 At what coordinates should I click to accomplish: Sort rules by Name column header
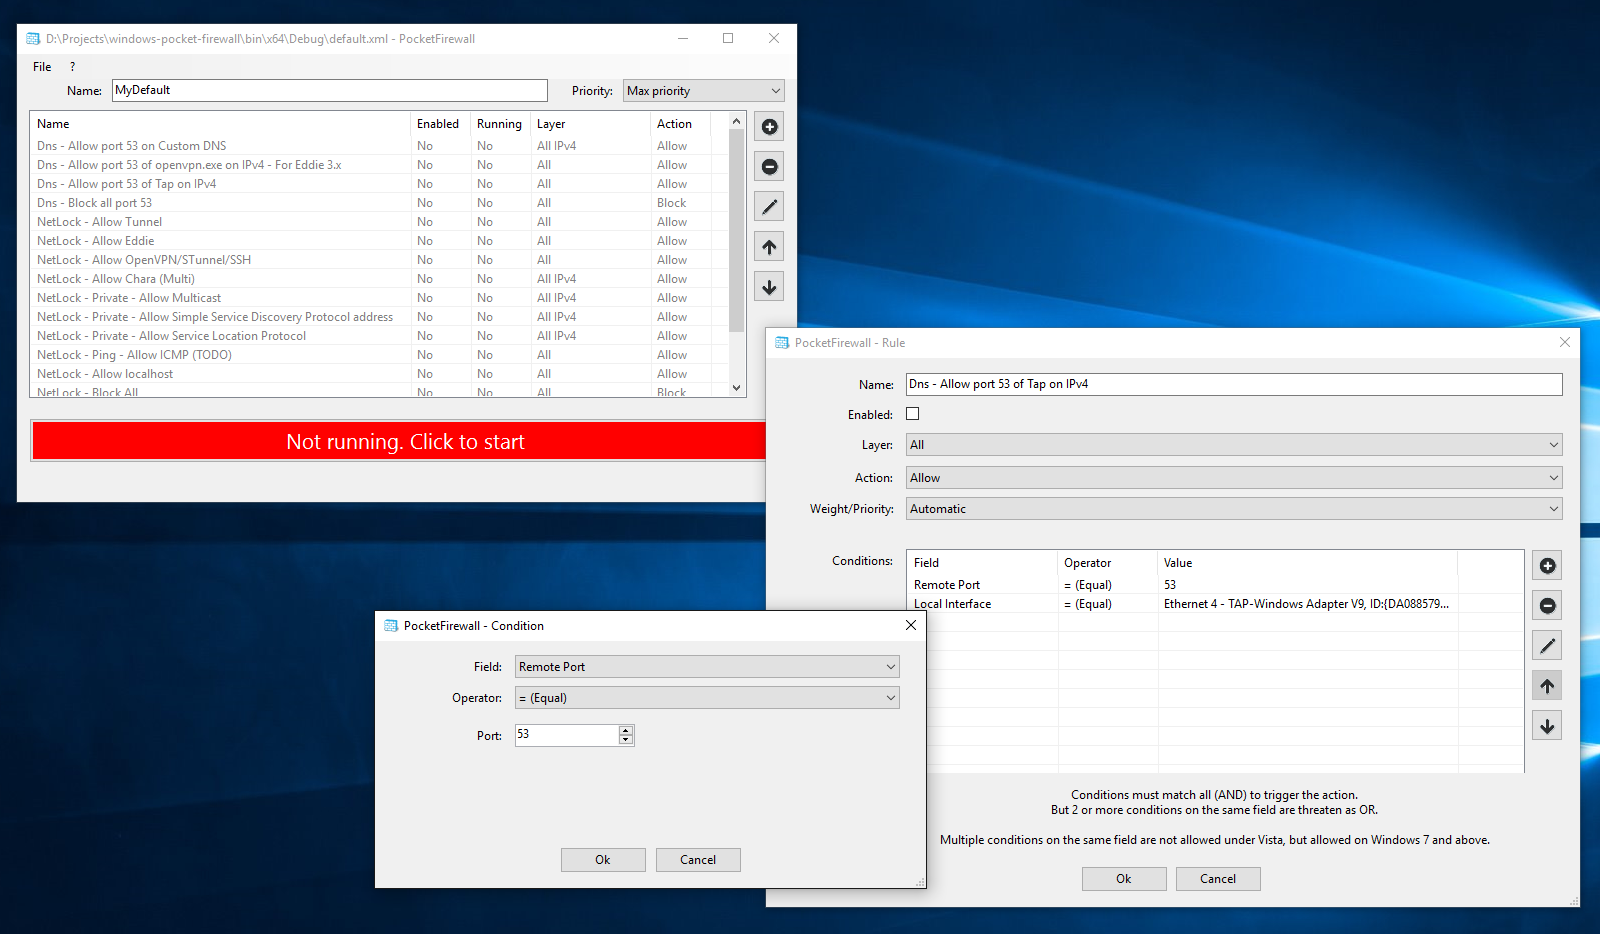(x=221, y=124)
